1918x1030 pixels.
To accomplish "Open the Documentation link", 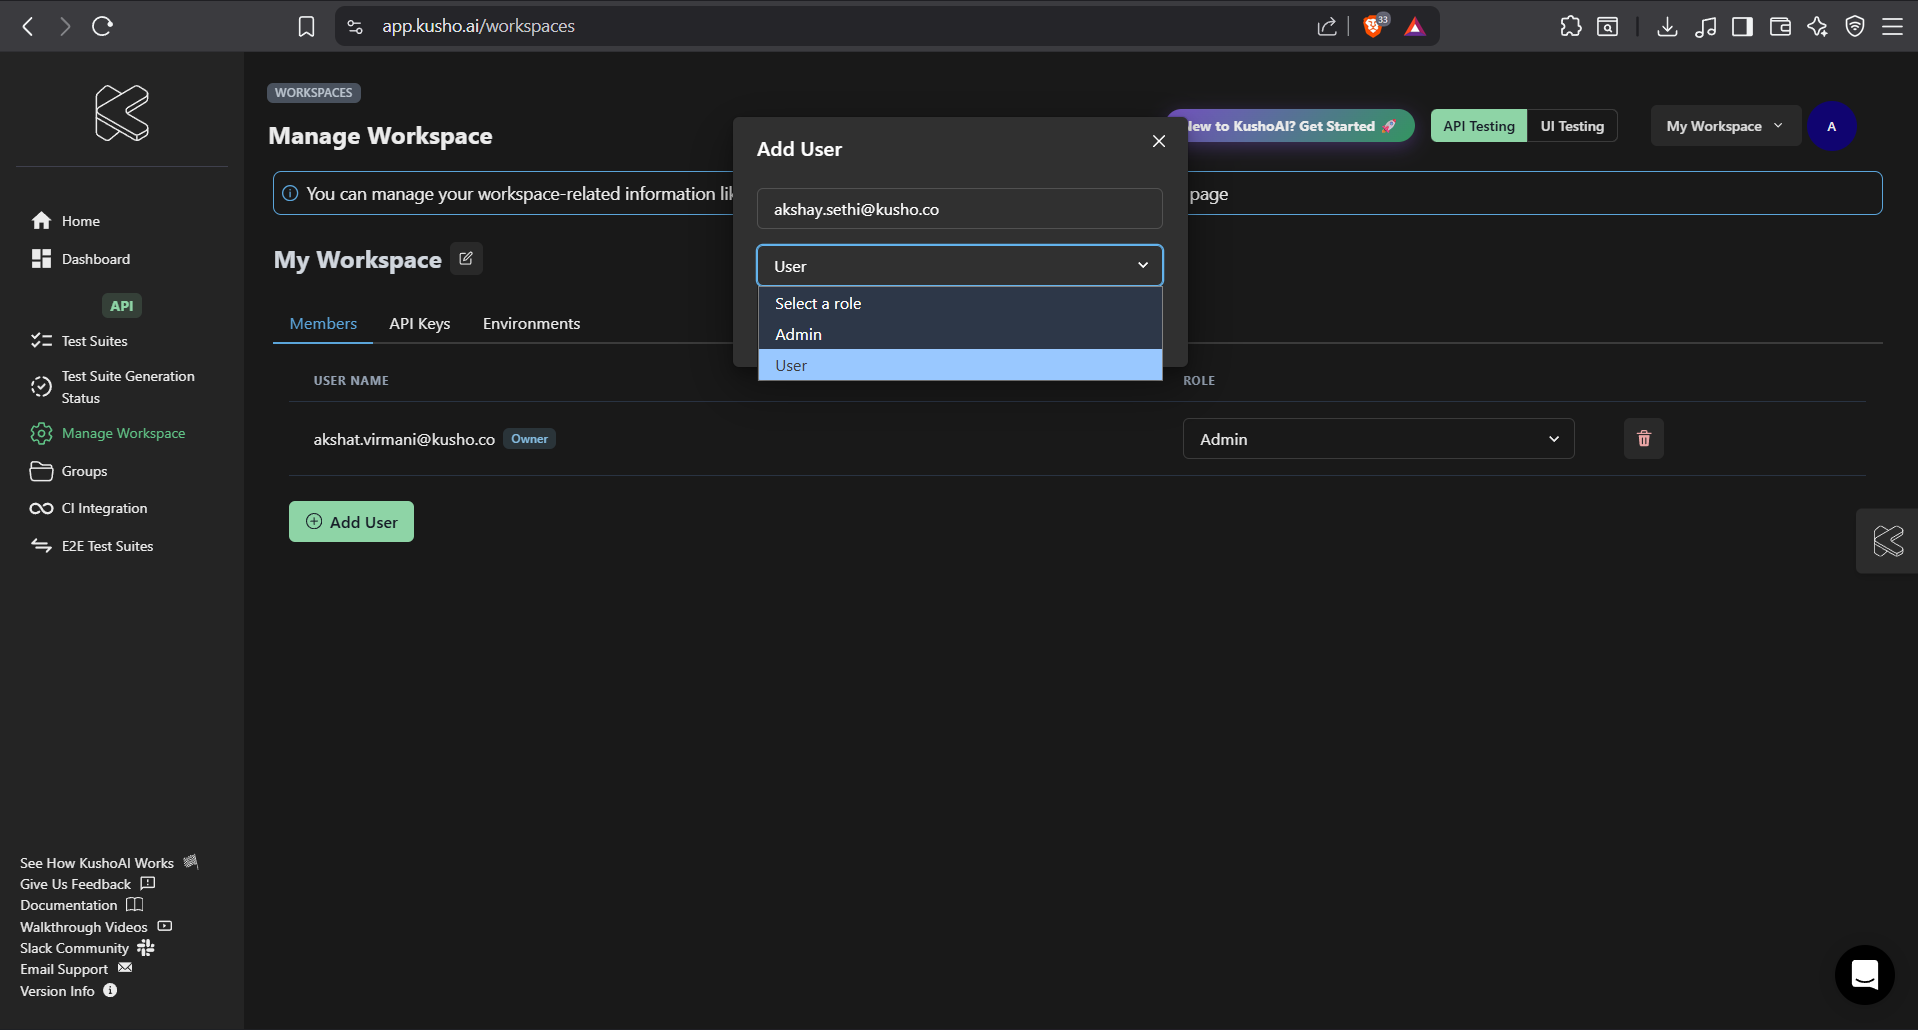I will click(81, 905).
